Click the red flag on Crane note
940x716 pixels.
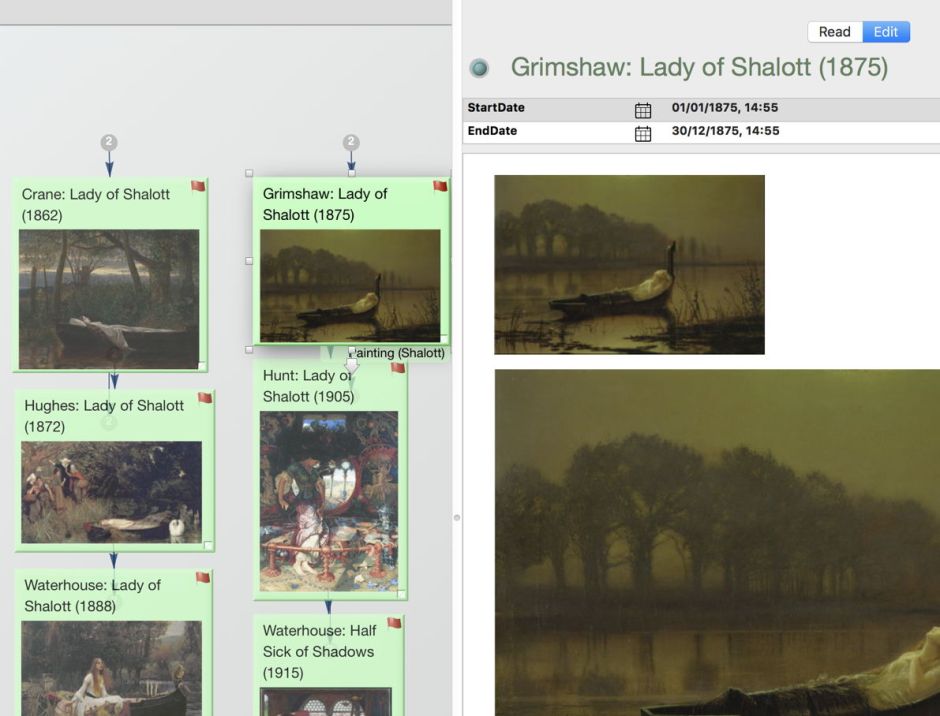[198, 186]
